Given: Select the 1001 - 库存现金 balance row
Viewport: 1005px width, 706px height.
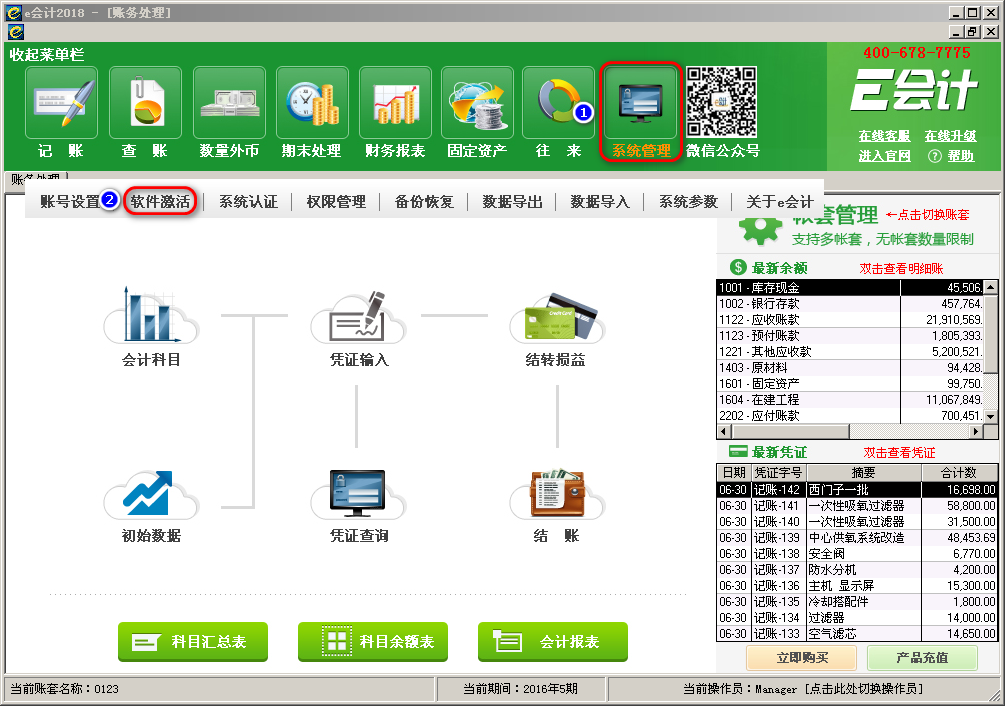Looking at the screenshot, I should (850, 288).
